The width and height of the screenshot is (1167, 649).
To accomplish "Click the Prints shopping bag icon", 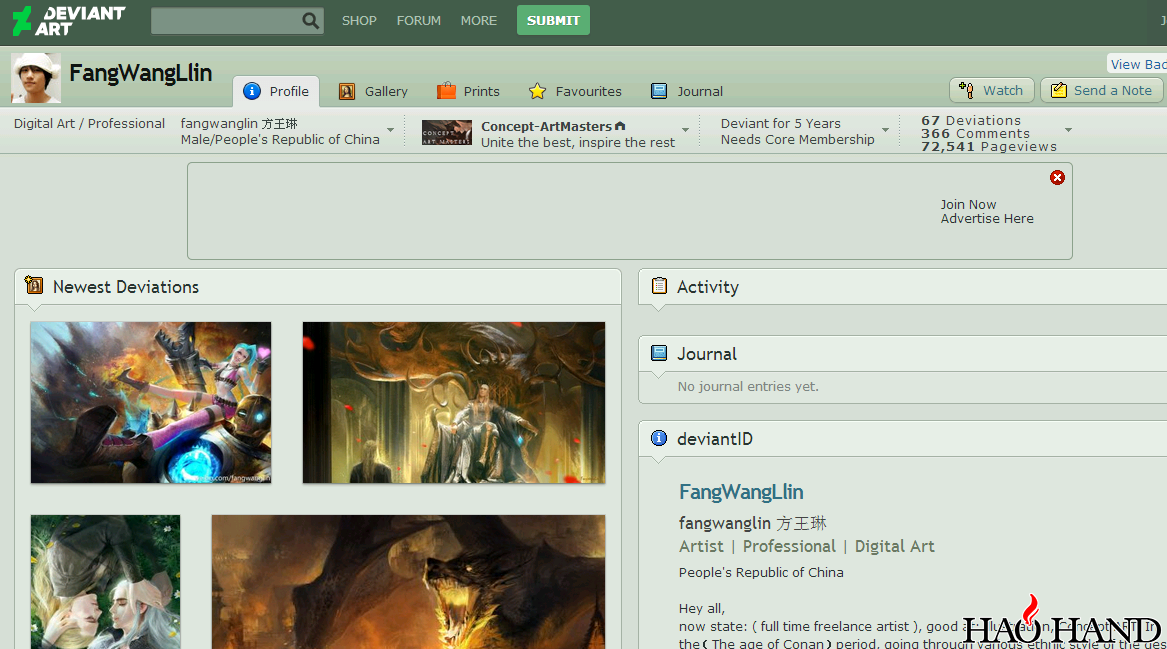I will 446,91.
